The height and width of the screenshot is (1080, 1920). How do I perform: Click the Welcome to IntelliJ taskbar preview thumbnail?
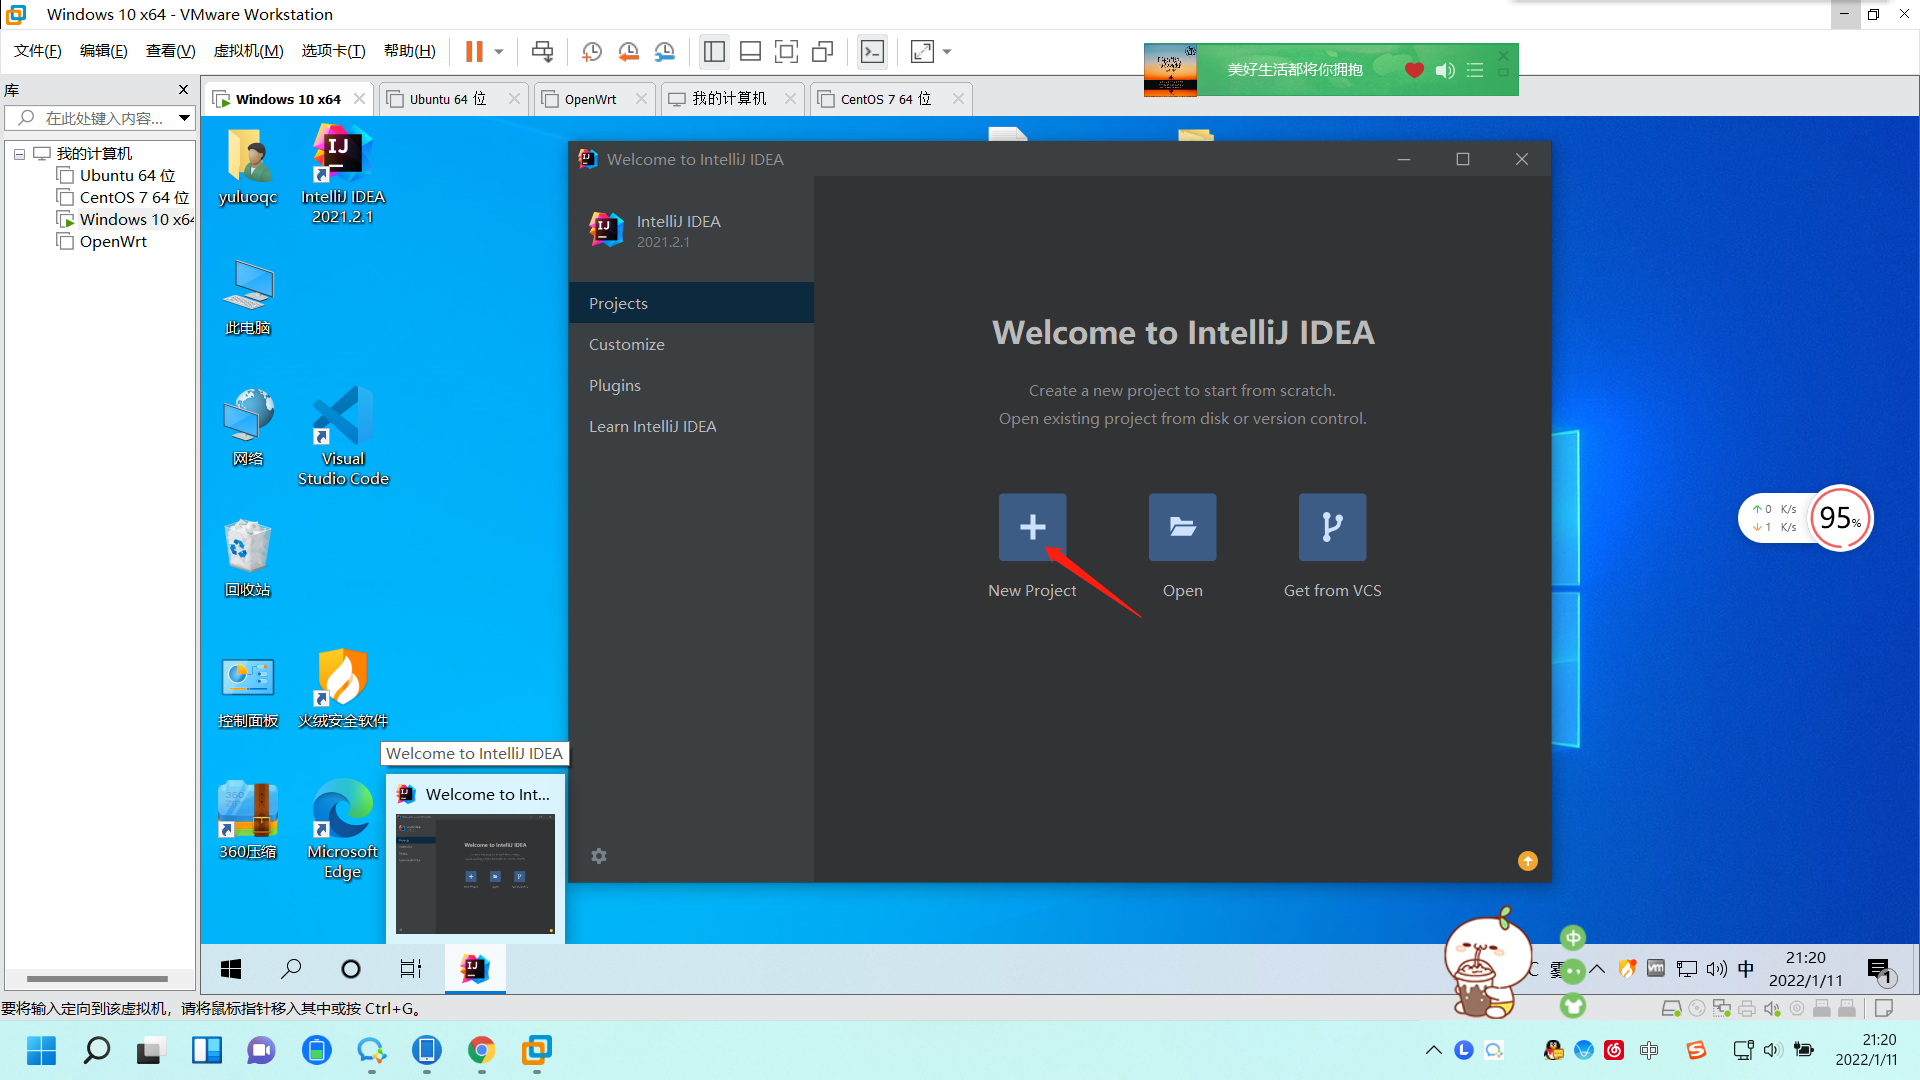tap(475, 874)
